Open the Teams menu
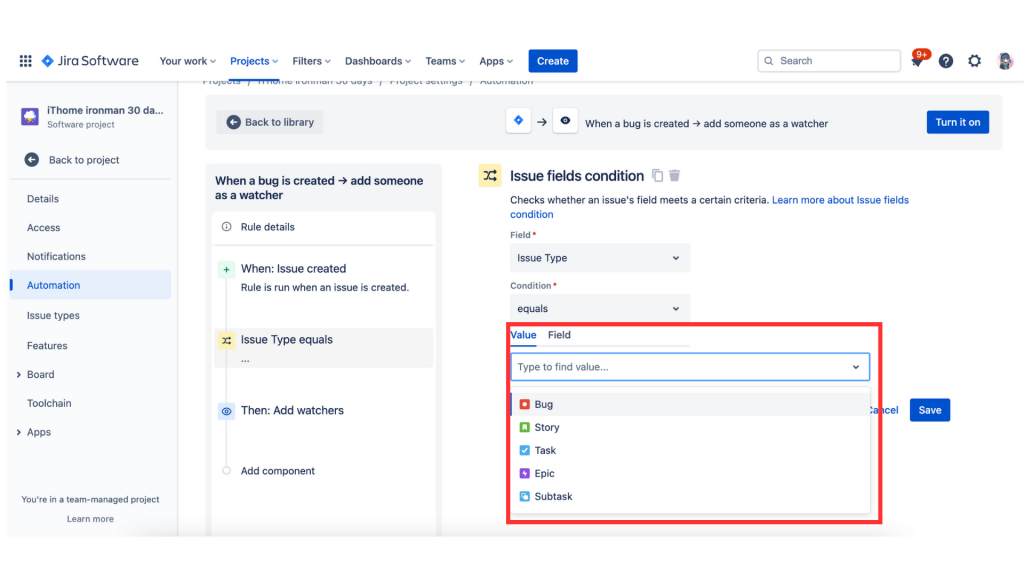This screenshot has width=1024, height=576. pyautogui.click(x=445, y=61)
